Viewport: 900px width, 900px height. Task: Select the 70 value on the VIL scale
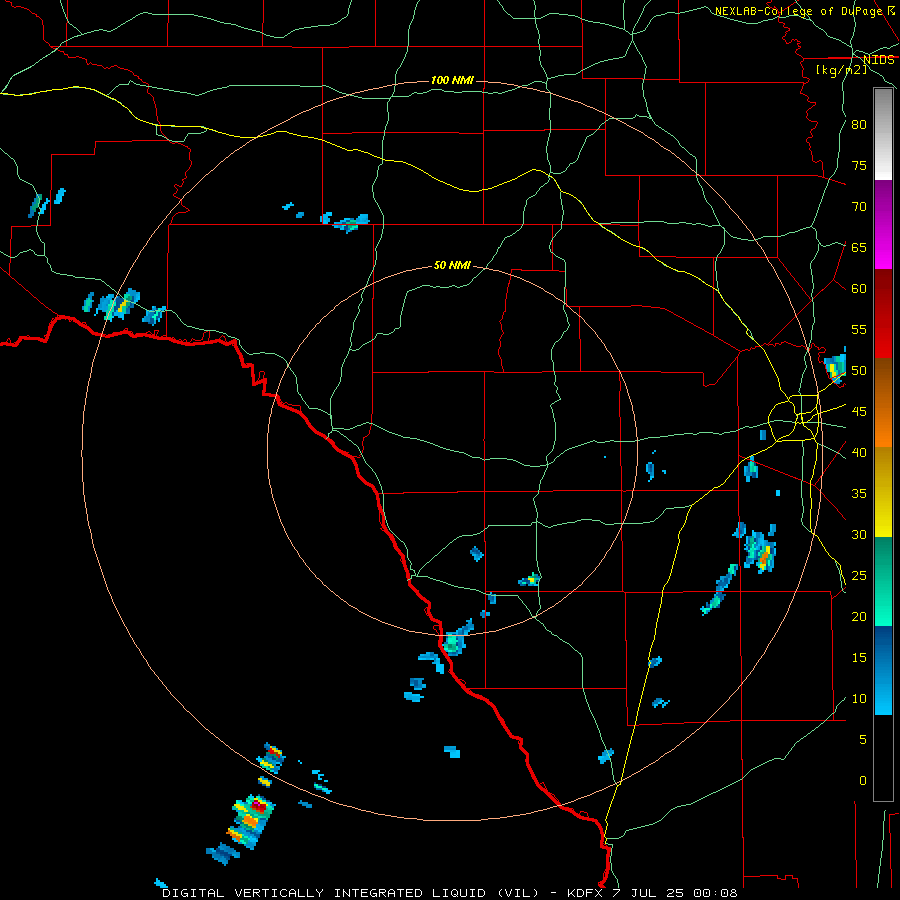pos(859,207)
